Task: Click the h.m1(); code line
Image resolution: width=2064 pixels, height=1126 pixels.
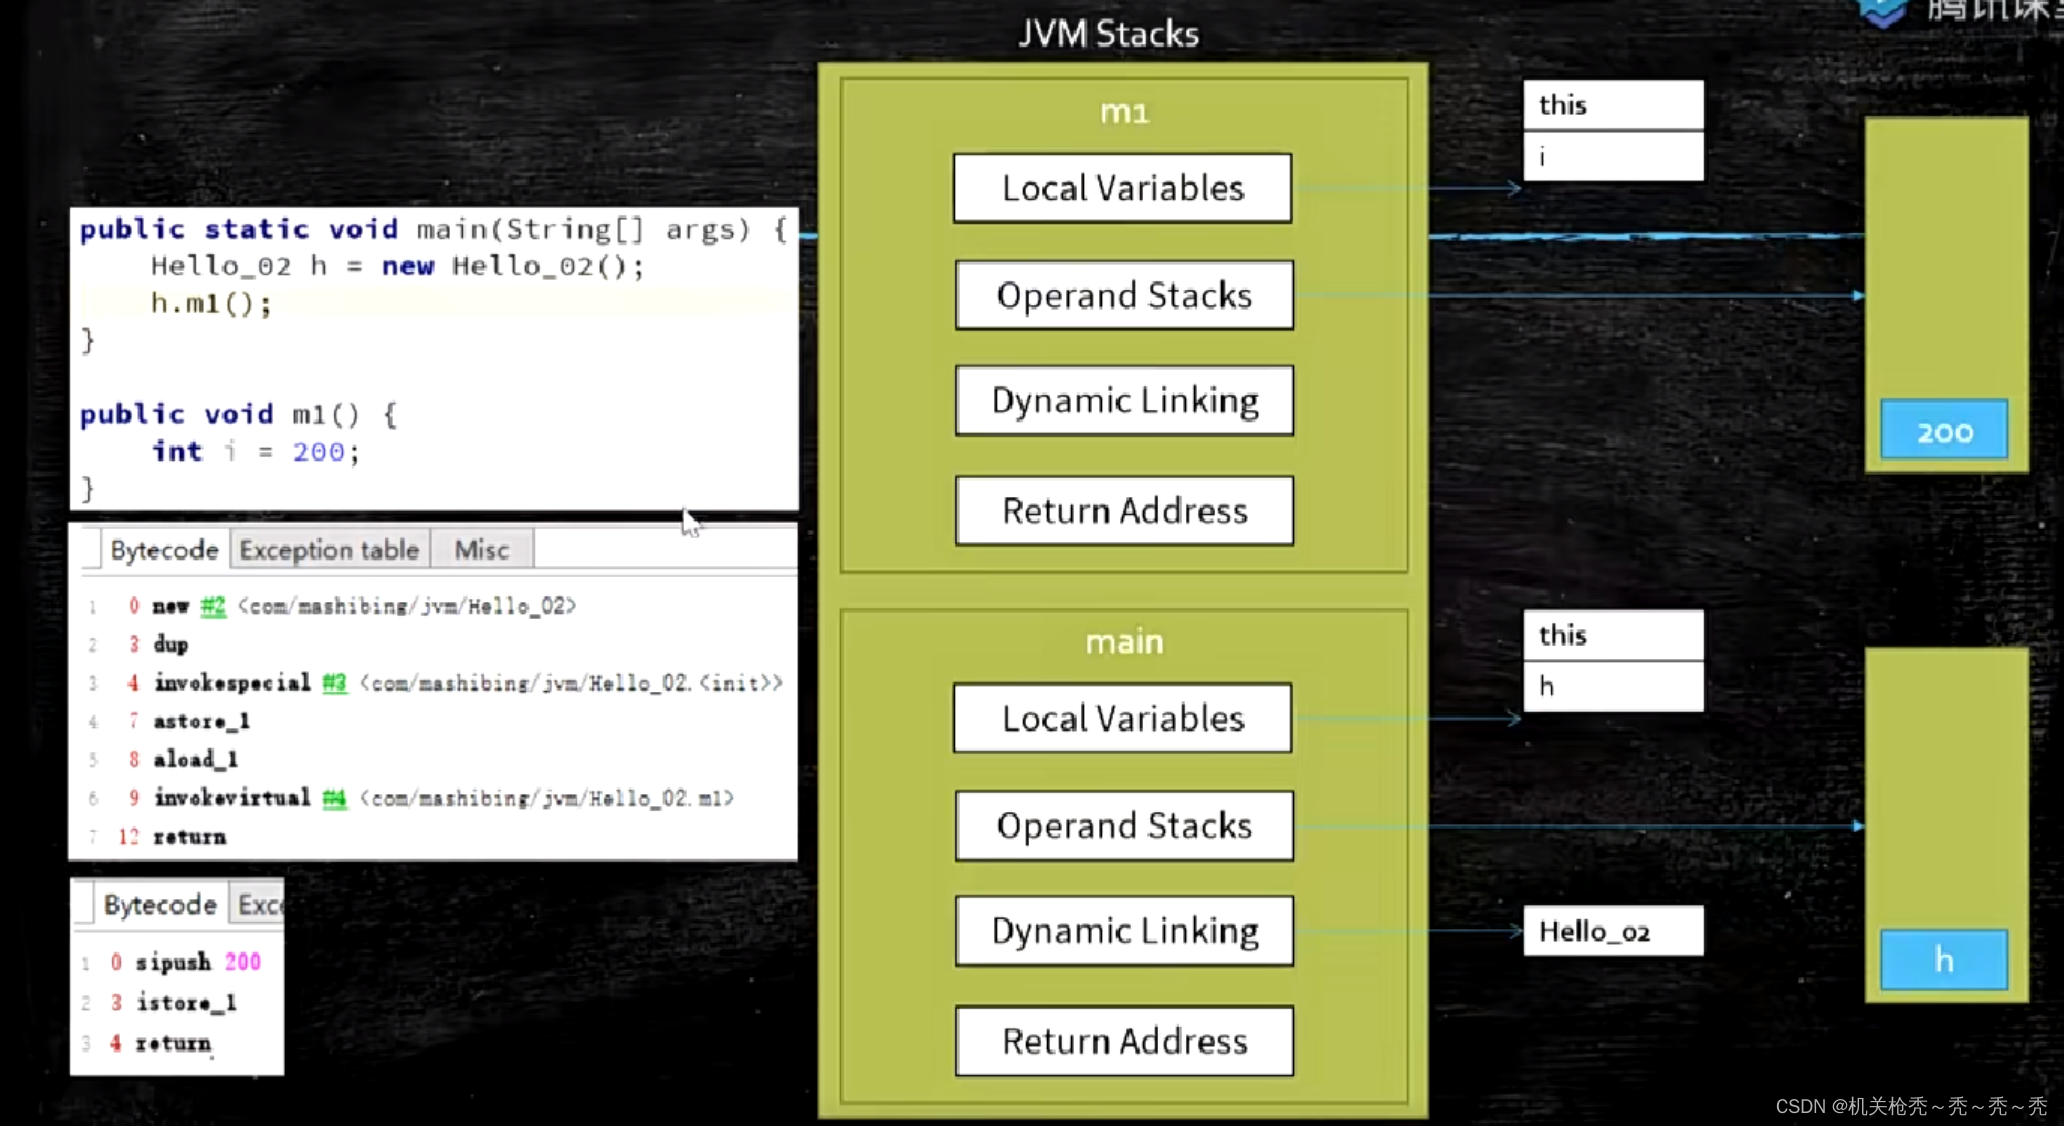Action: 211,303
